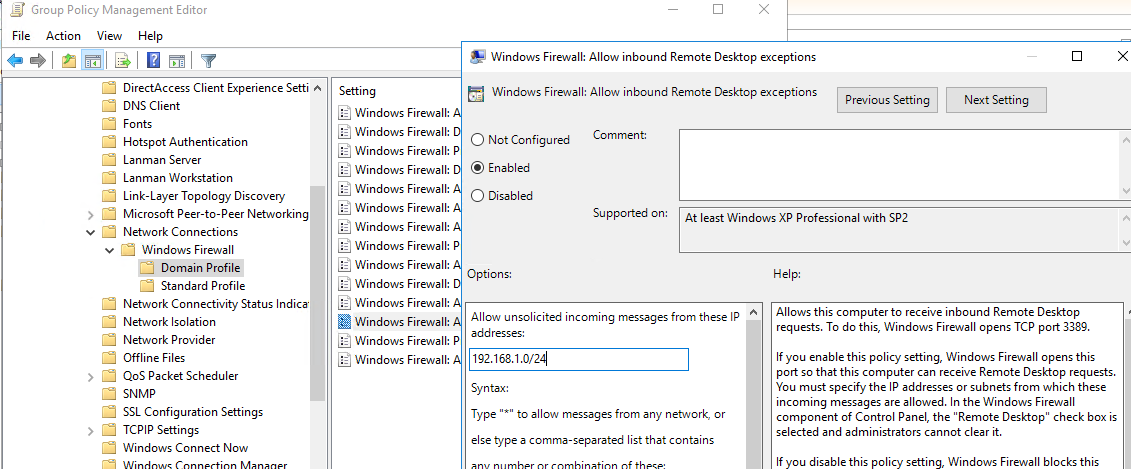Open the View menu

[x=110, y=35]
